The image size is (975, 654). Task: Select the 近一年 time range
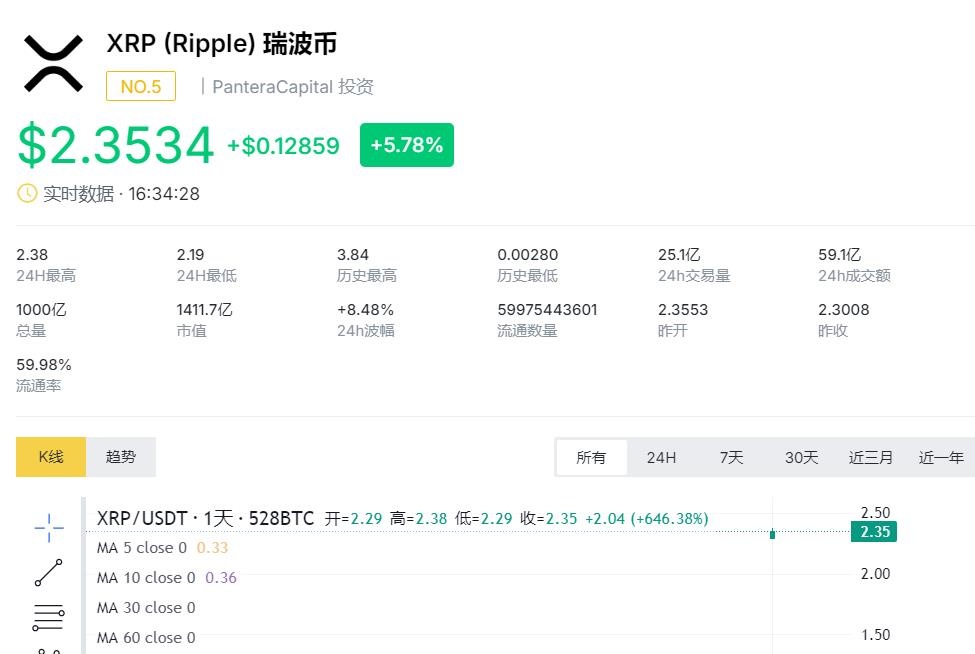tap(941, 458)
